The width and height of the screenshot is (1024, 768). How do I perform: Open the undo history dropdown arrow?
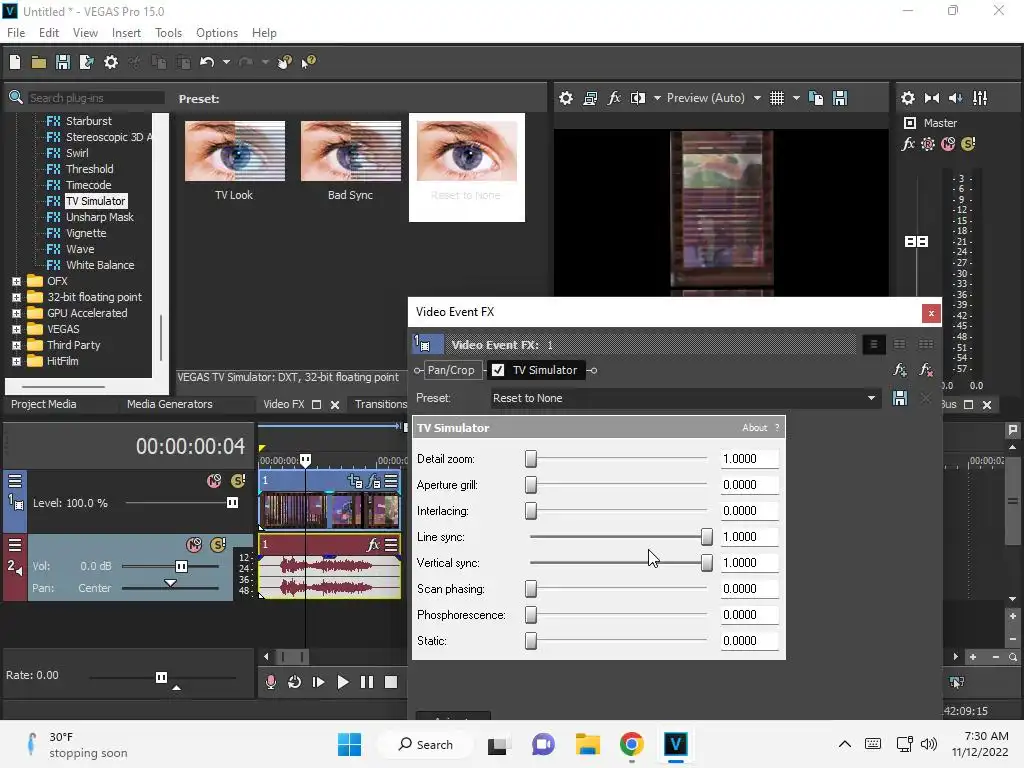tap(226, 62)
